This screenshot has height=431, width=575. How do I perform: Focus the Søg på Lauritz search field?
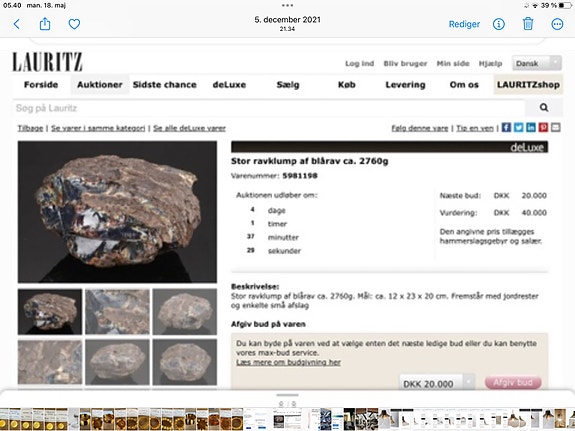pyautogui.click(x=269, y=108)
